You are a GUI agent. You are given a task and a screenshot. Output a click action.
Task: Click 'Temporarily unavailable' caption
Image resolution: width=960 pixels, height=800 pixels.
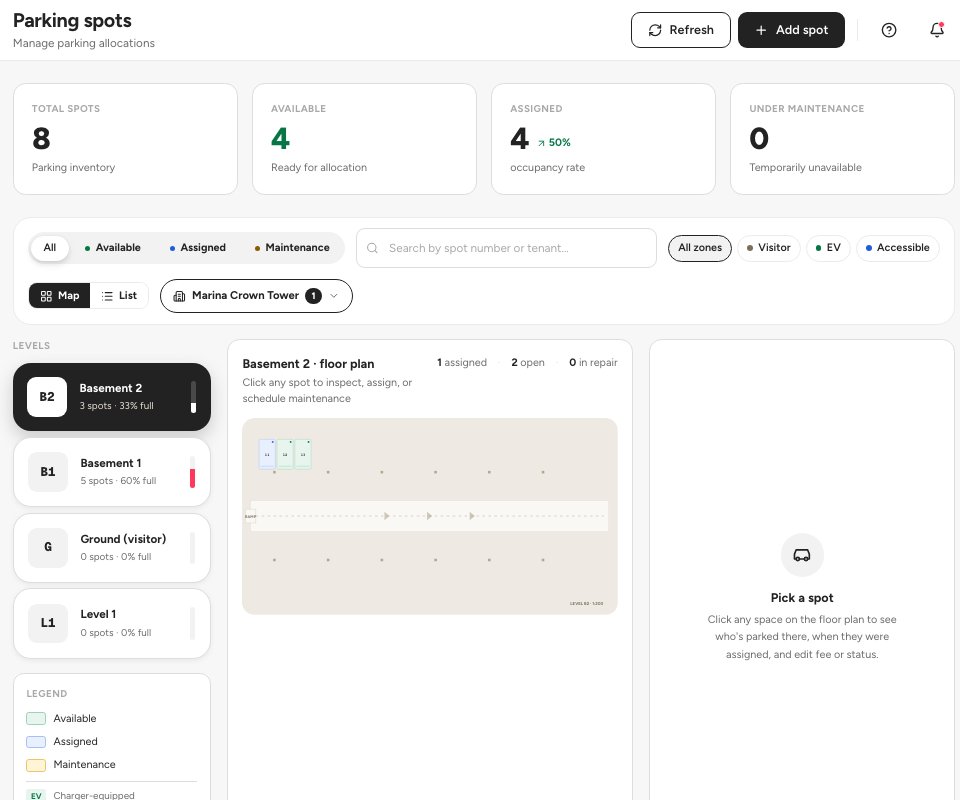click(805, 167)
